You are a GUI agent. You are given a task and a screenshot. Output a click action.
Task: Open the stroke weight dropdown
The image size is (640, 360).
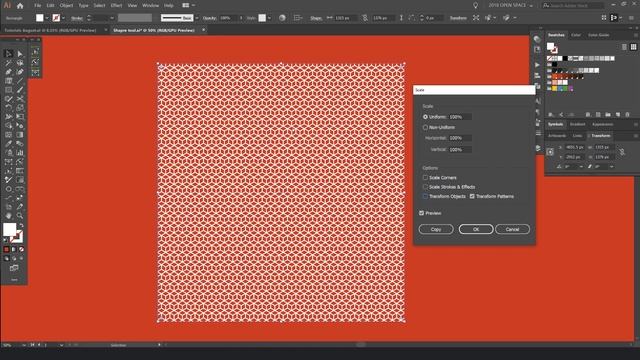pos(112,18)
